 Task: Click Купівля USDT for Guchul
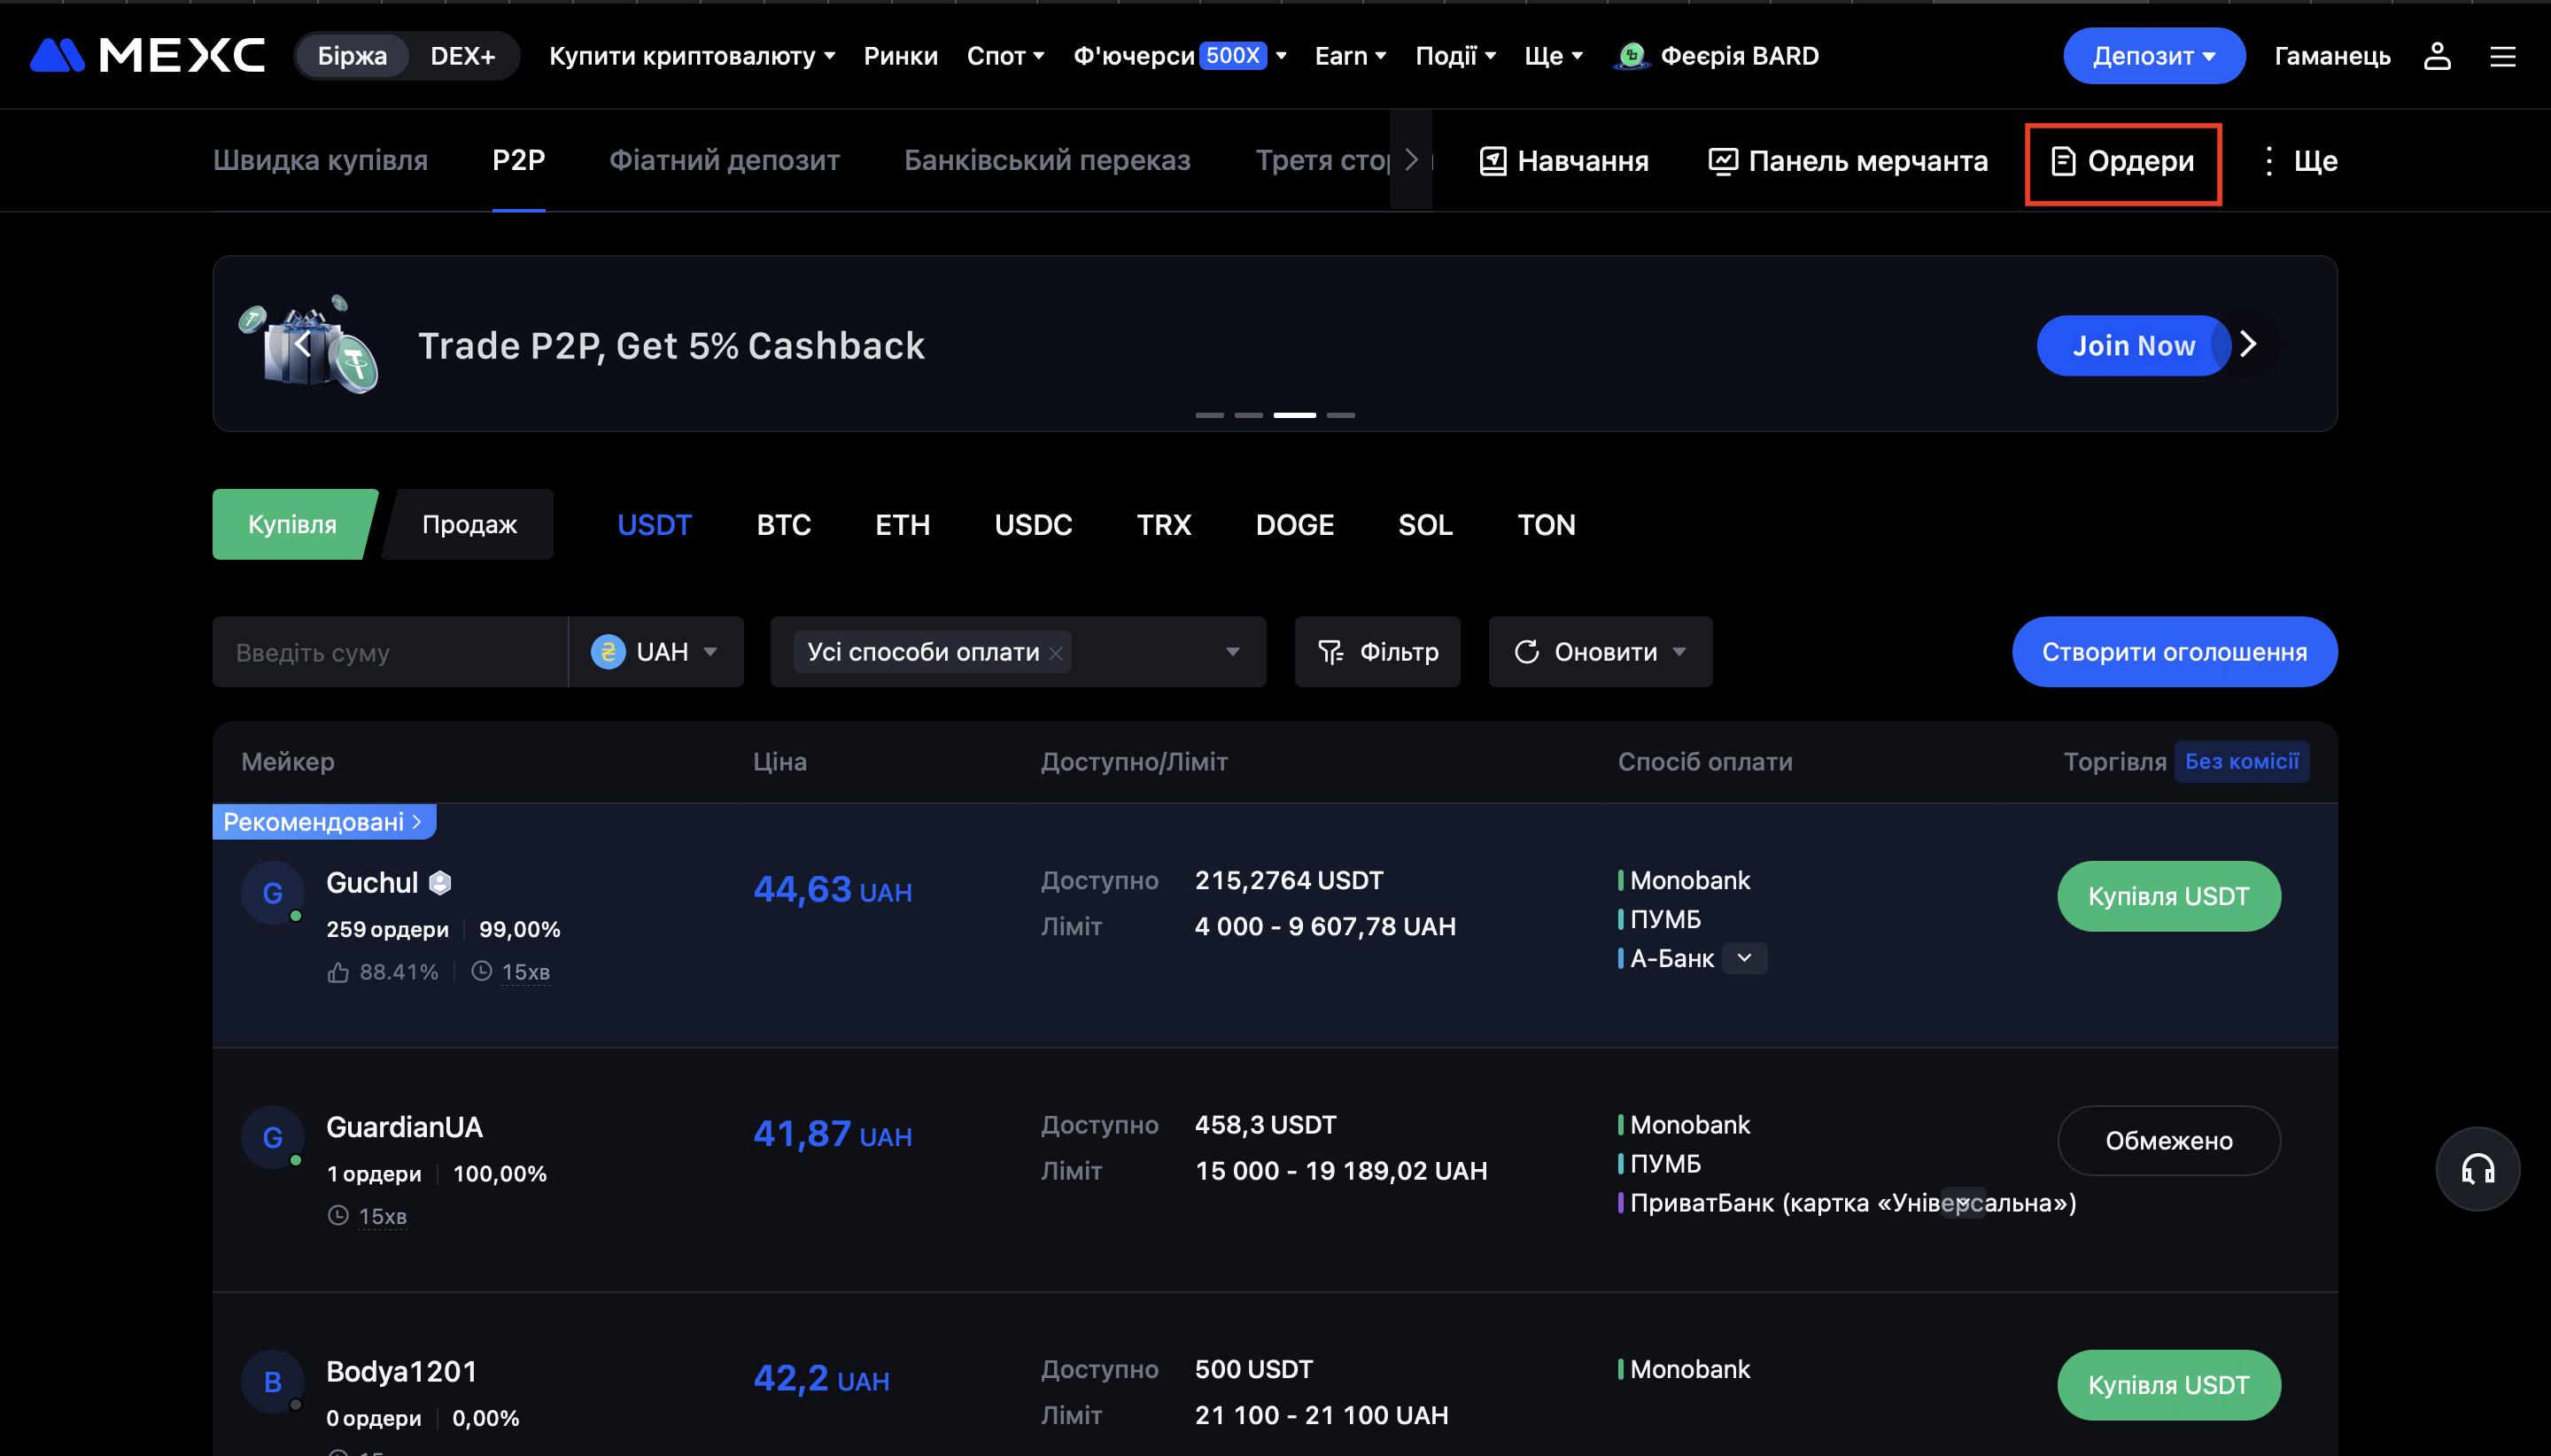pos(2168,896)
